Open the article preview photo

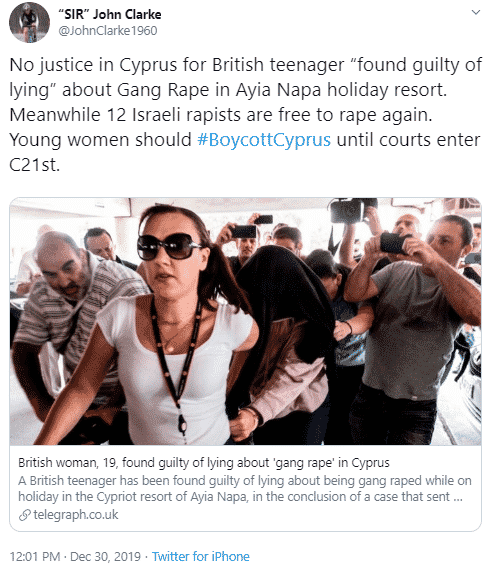(245, 321)
